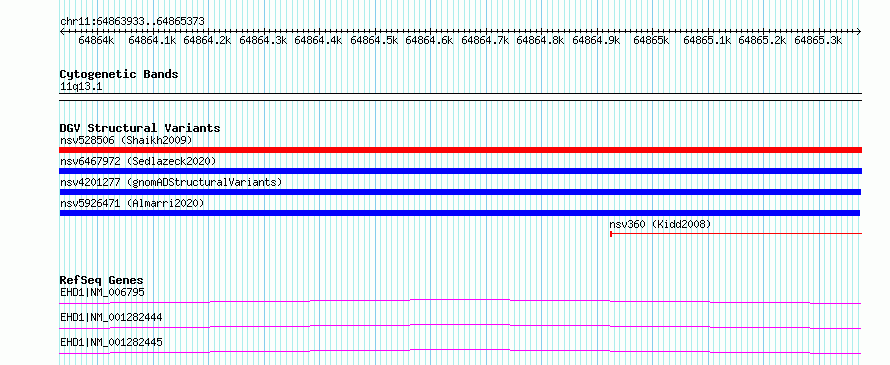
Task: Select transcript EHD1|NM_006795 label
Action: click(x=102, y=292)
